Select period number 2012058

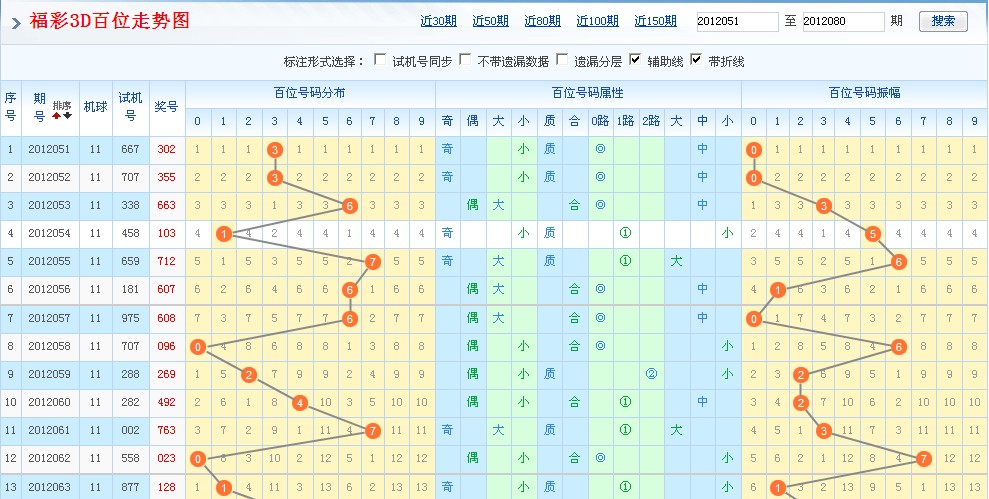[49, 346]
